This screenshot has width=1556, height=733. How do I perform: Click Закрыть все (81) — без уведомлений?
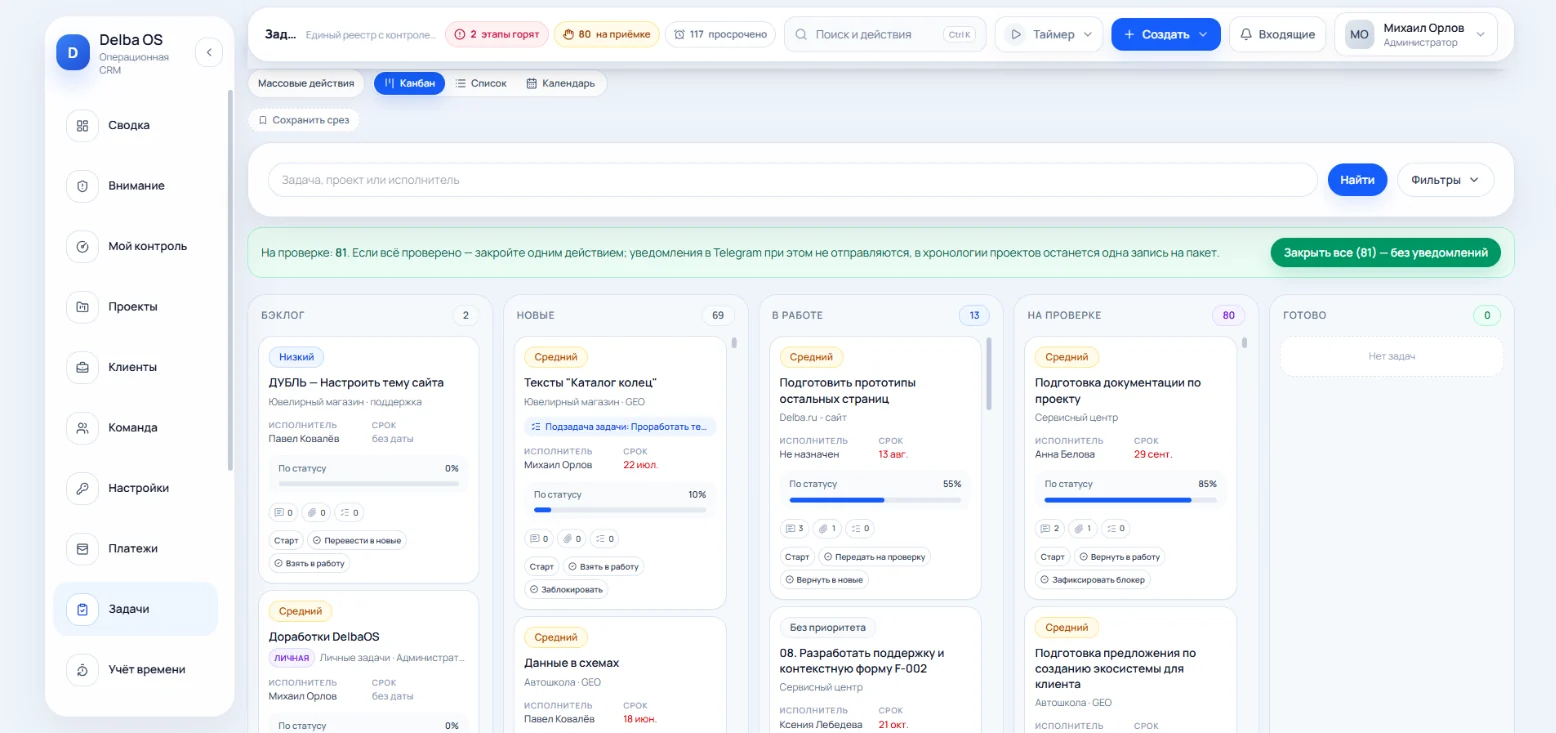(1386, 253)
